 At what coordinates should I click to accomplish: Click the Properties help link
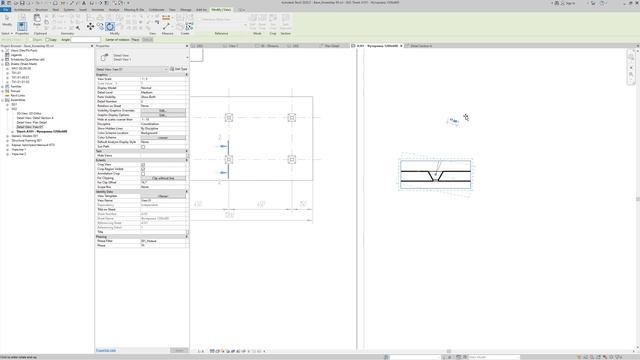(x=106, y=350)
